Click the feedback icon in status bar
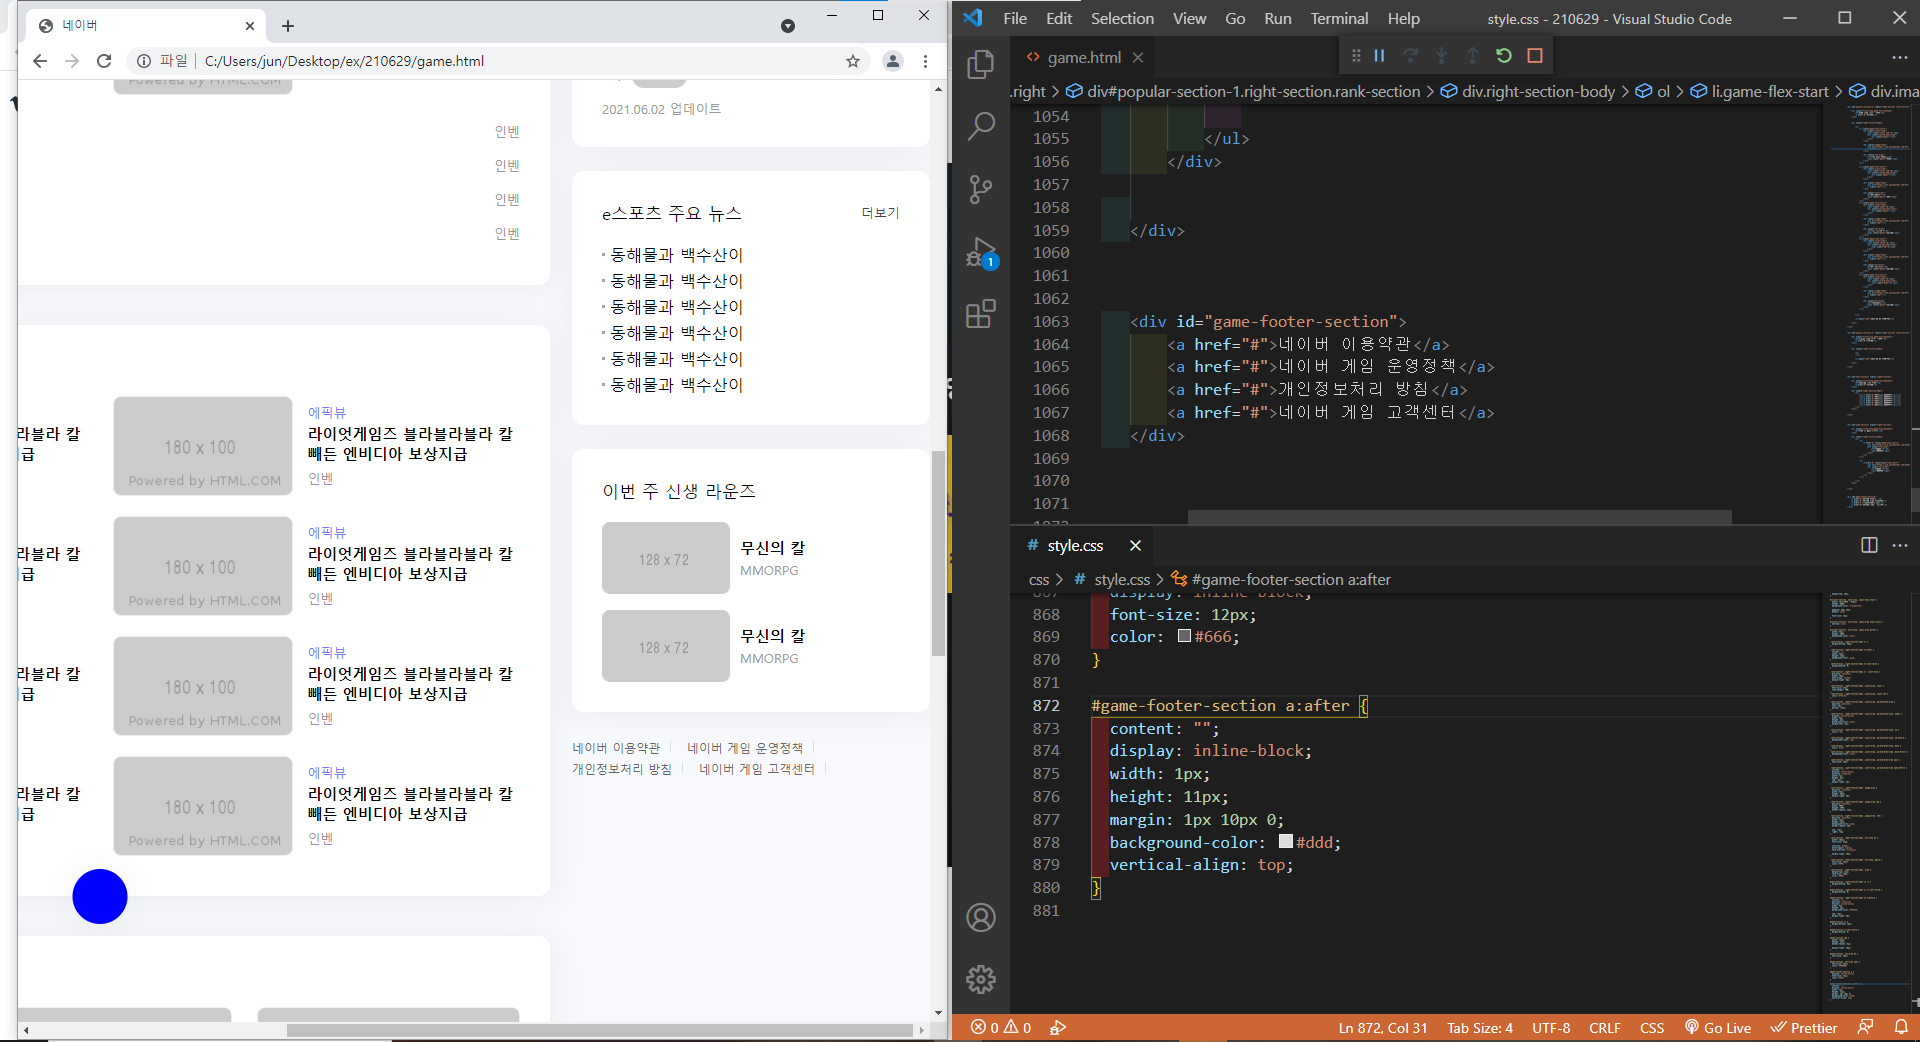 click(1865, 1028)
